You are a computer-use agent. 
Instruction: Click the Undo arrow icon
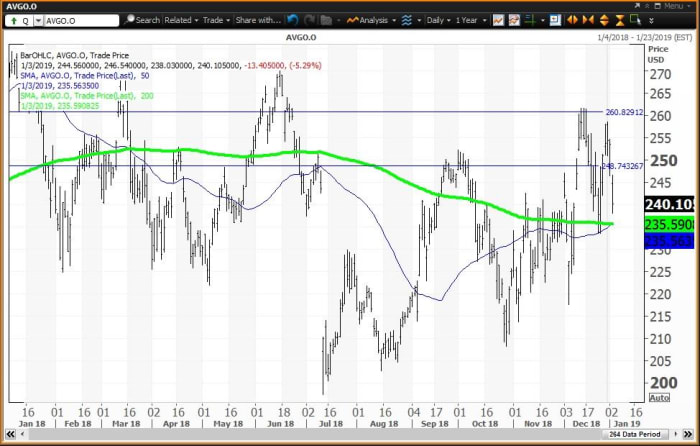[292, 20]
